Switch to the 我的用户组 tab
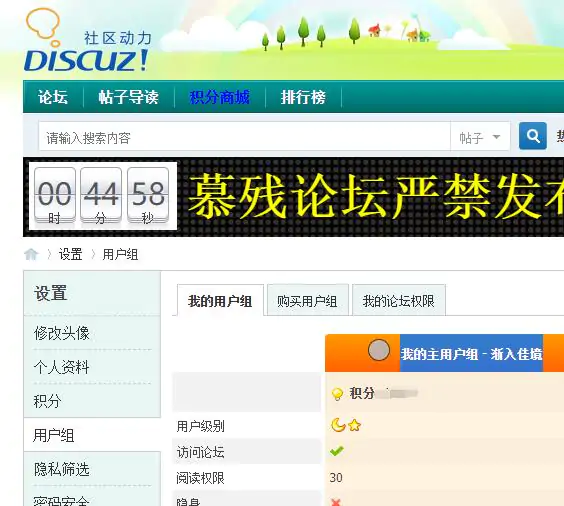The image size is (564, 506). [x=220, y=300]
